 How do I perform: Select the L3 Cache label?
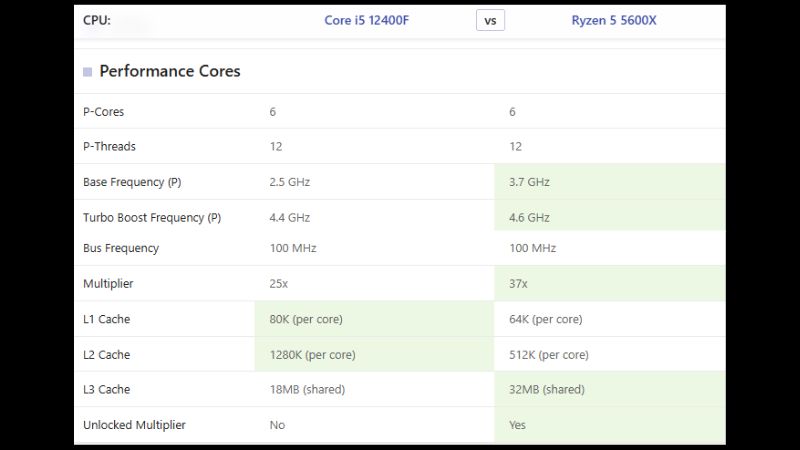click(x=107, y=389)
